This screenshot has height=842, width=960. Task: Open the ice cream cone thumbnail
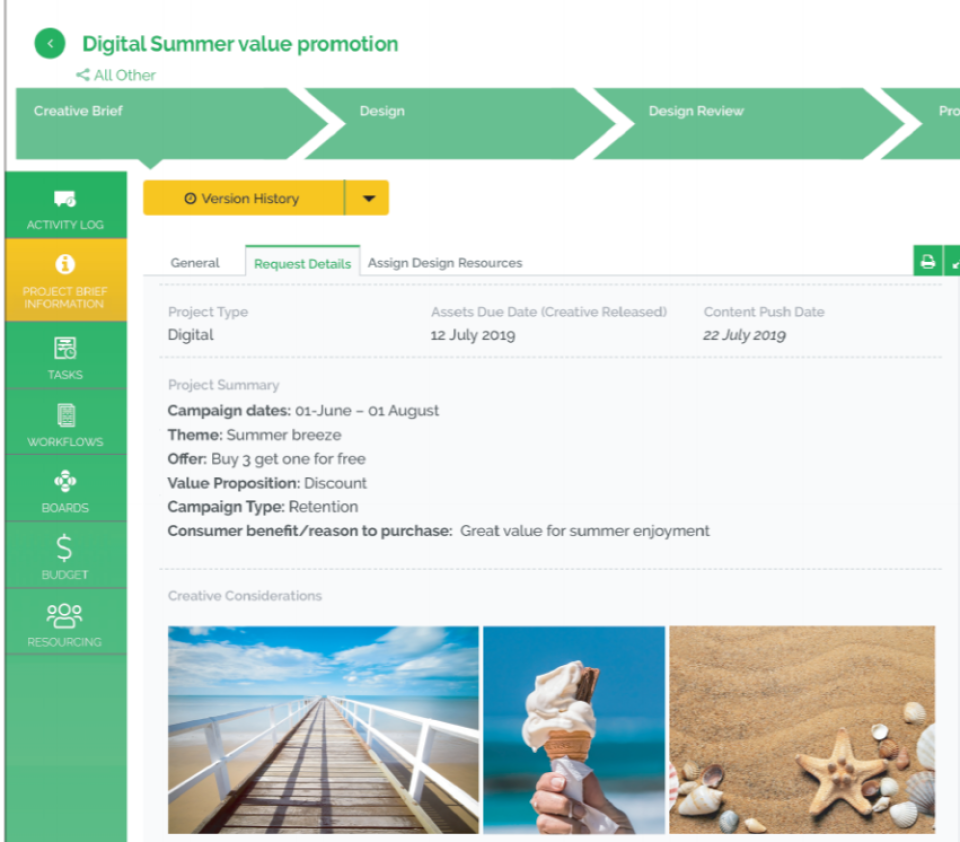pyautogui.click(x=574, y=729)
